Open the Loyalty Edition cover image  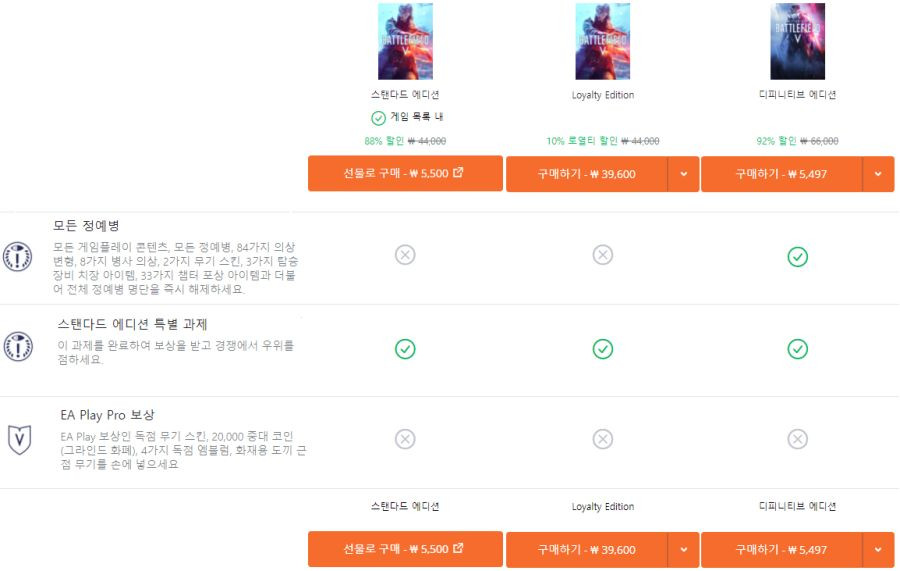[x=603, y=41]
